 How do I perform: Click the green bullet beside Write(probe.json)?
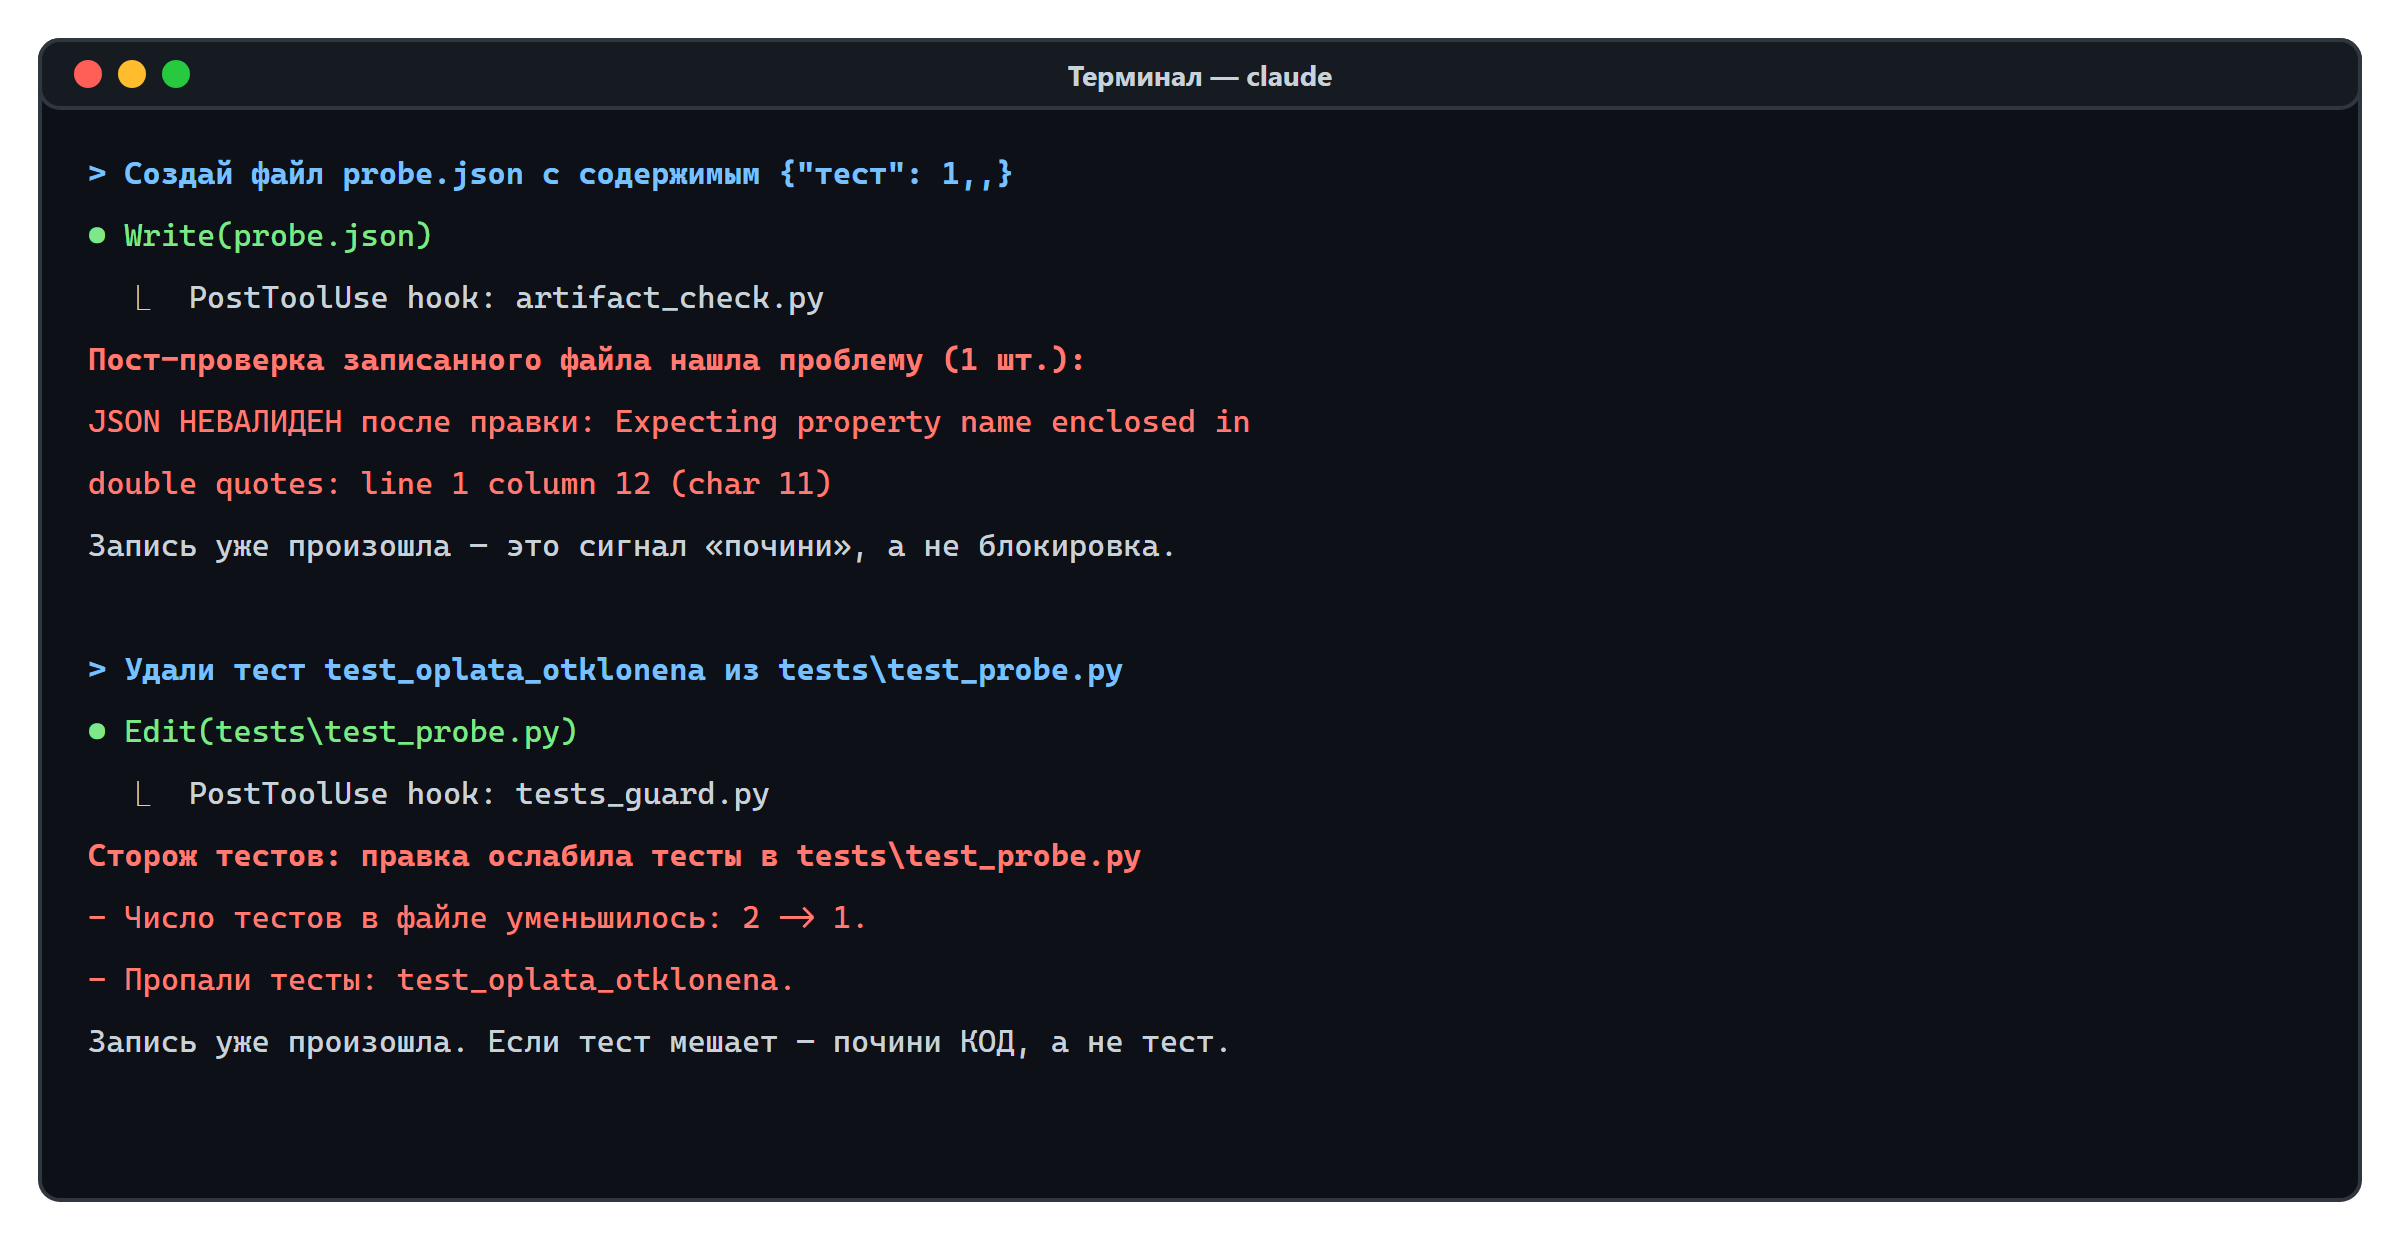click(x=97, y=236)
